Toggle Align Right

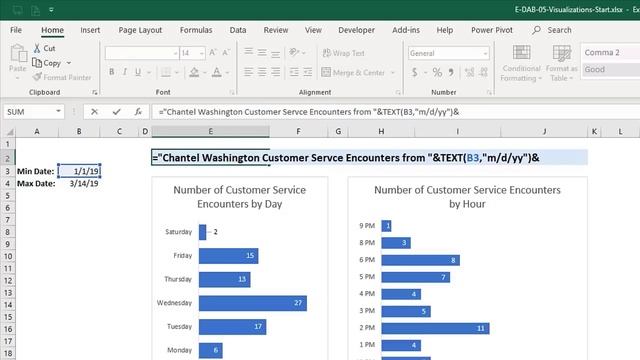(276, 72)
